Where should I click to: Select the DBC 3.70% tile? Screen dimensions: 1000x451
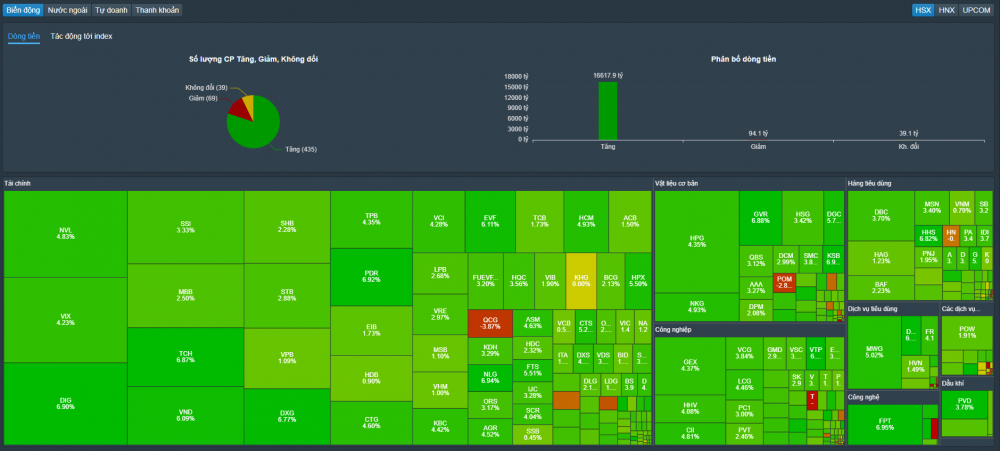[881, 215]
